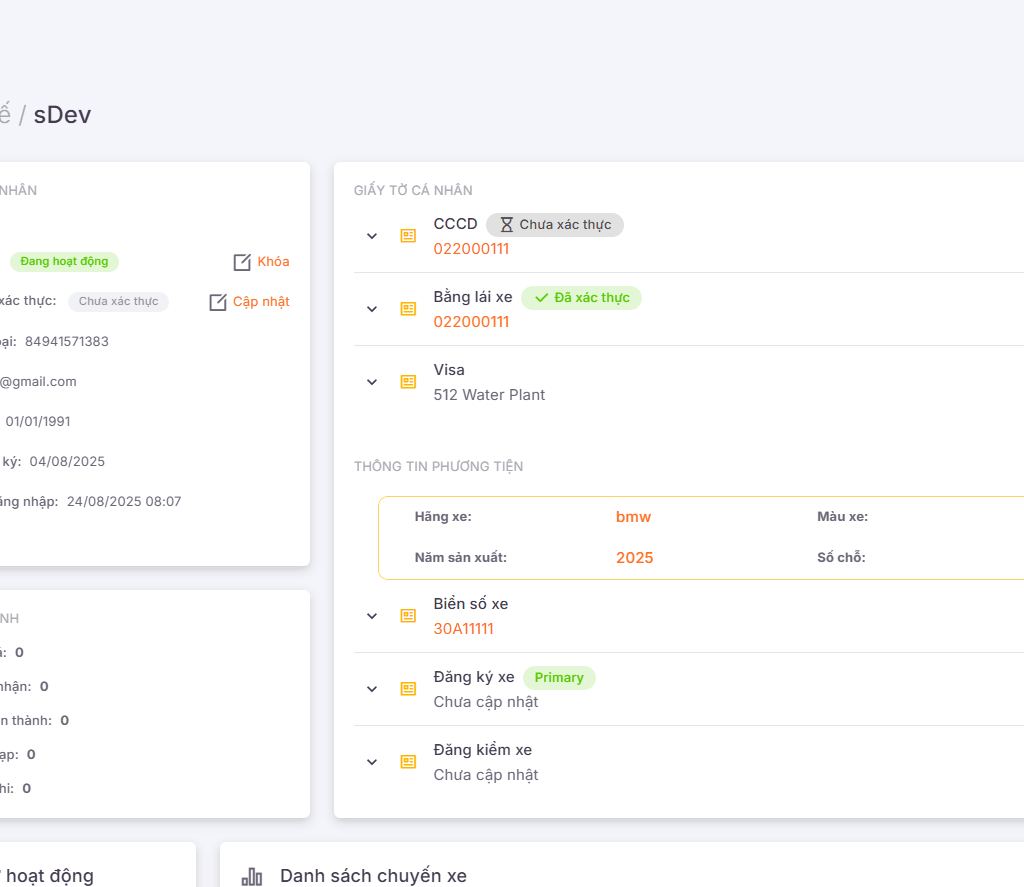Screen dimensions: 1024x887
Task: Click the Đăng ký xe document icon
Action: [x=408, y=689]
